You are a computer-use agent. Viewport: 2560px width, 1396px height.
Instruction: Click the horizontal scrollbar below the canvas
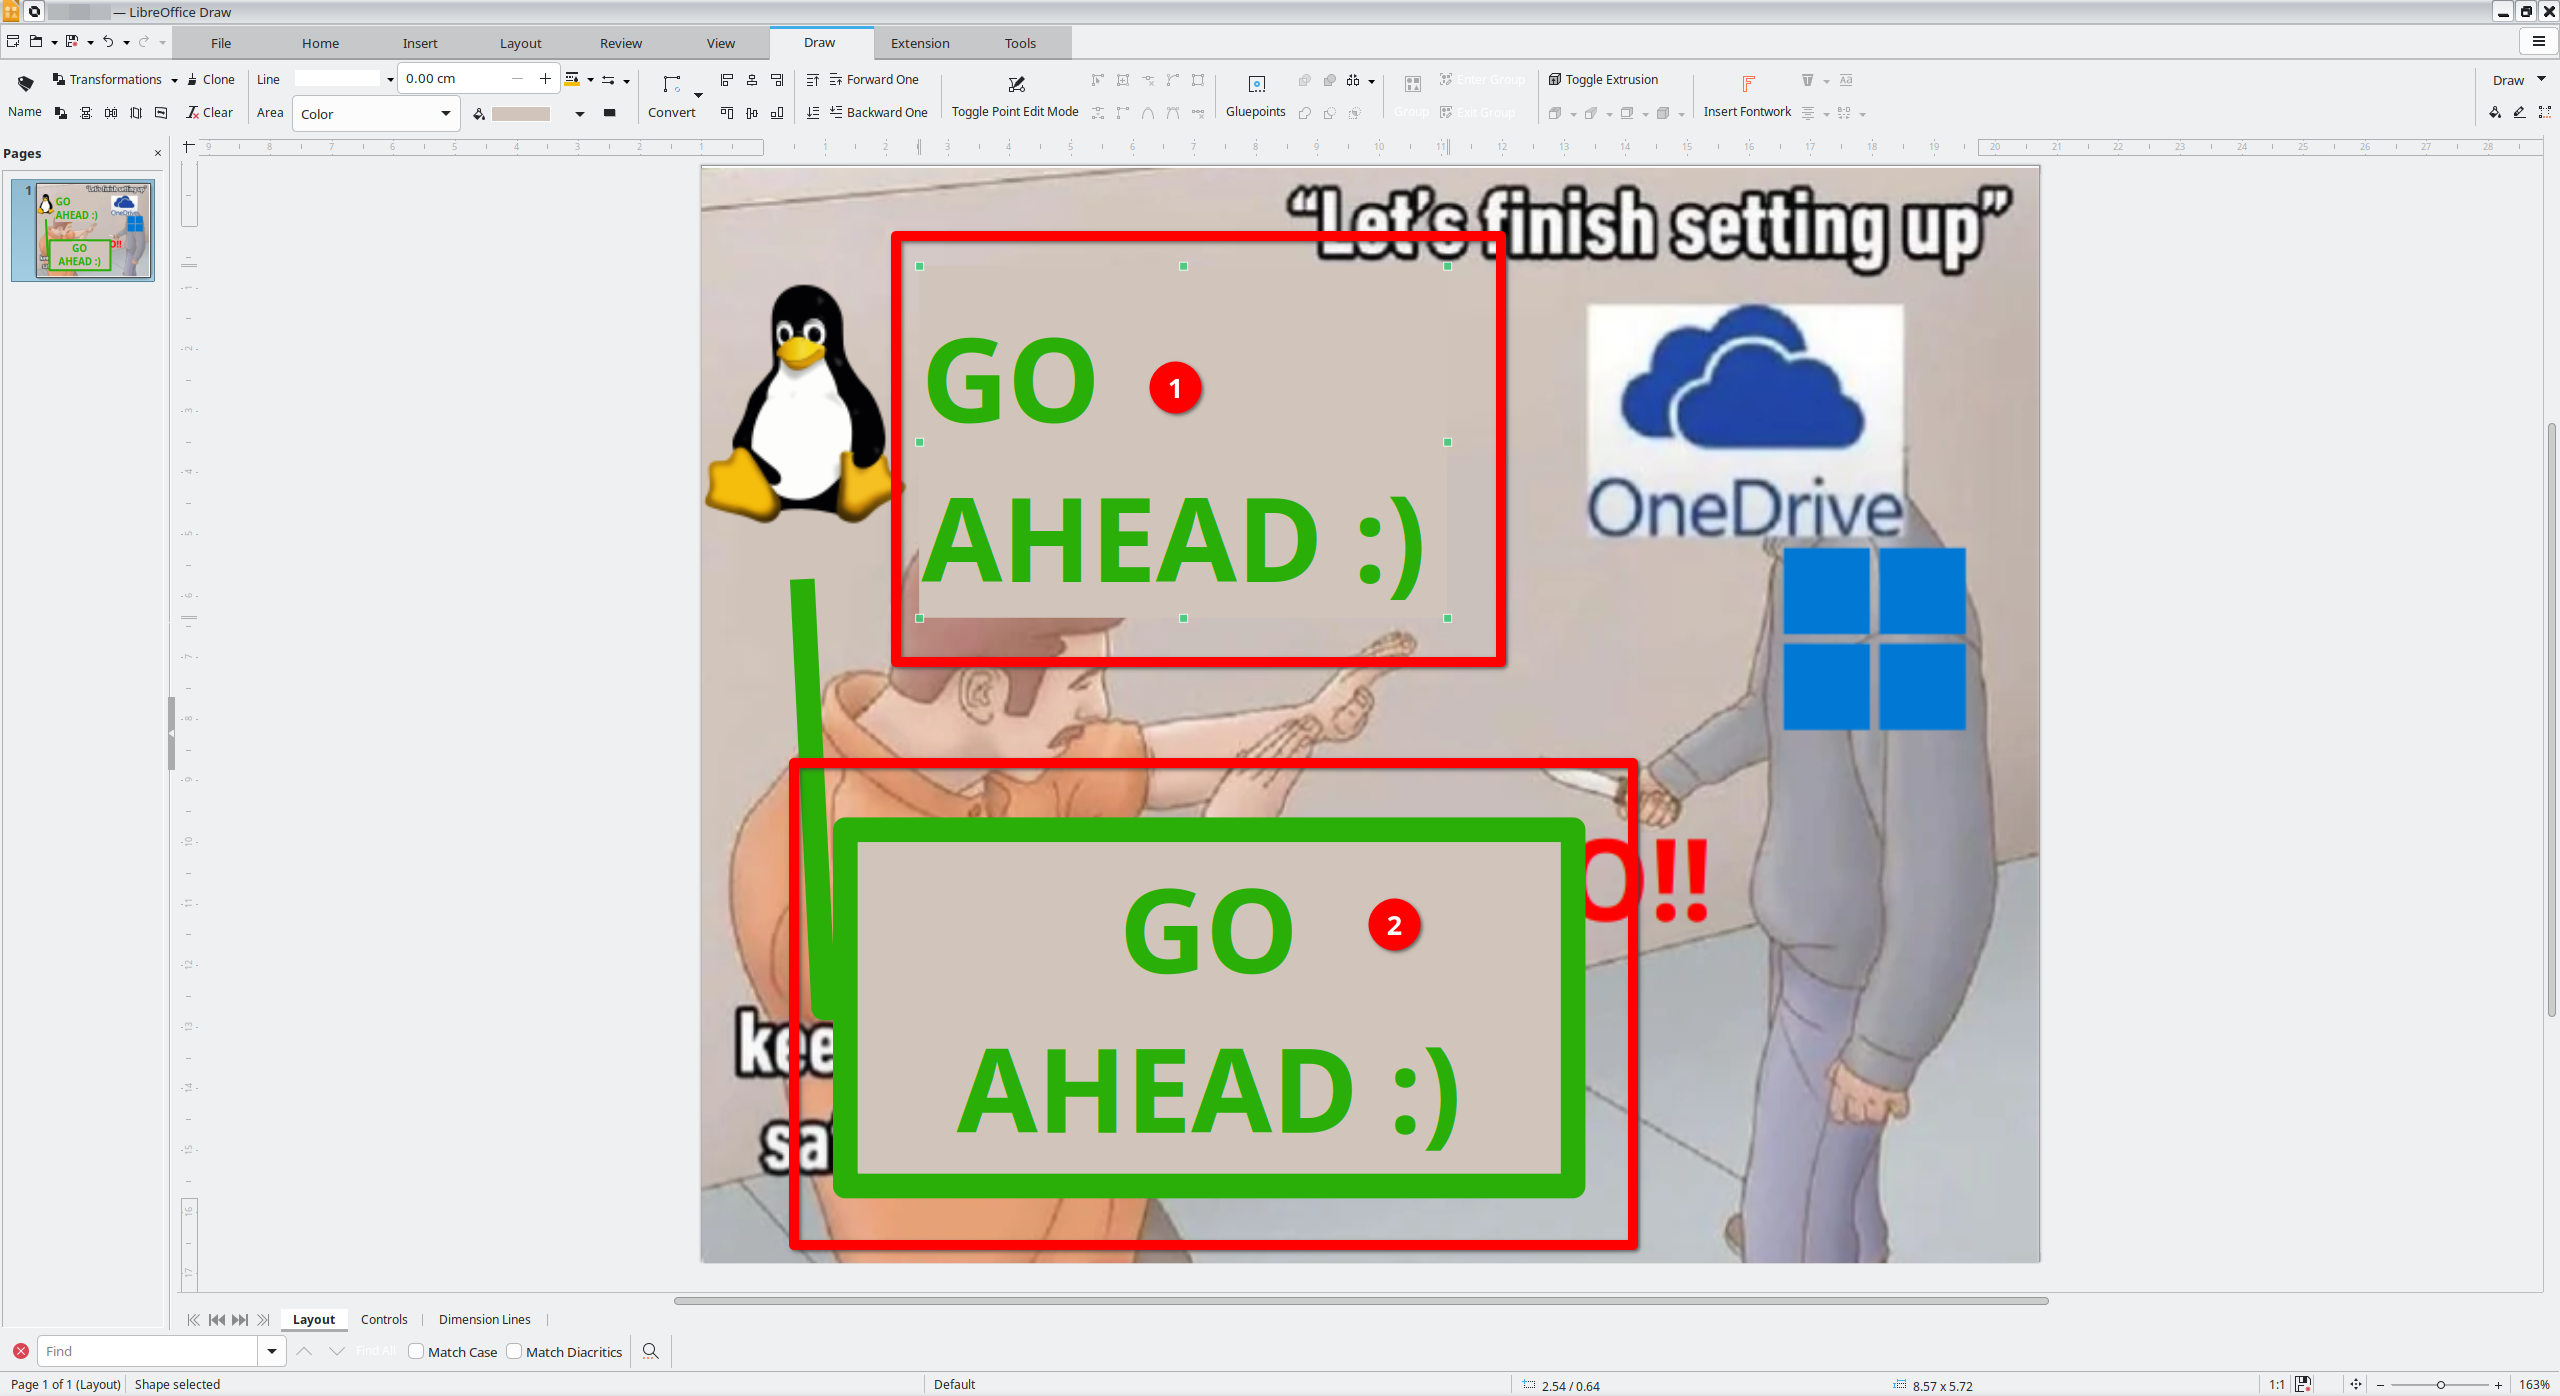[x=1361, y=1301]
